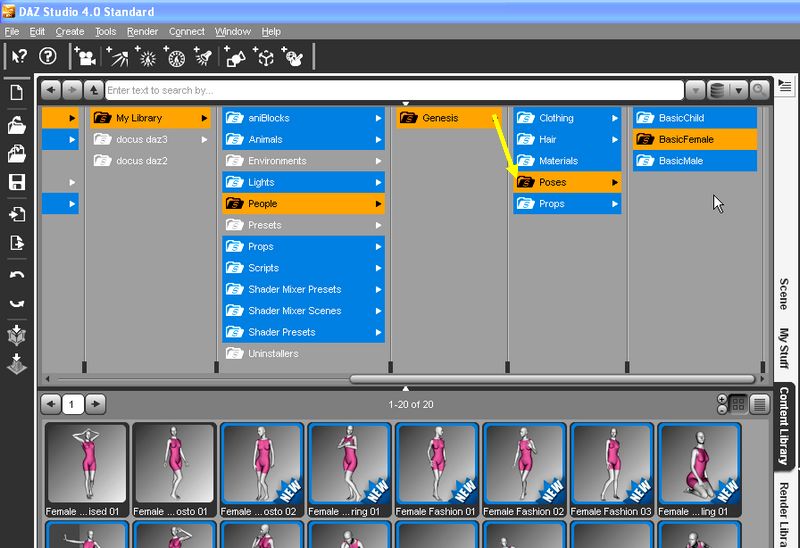Expand the Poses folder arrow
This screenshot has width=800, height=548.
point(615,182)
